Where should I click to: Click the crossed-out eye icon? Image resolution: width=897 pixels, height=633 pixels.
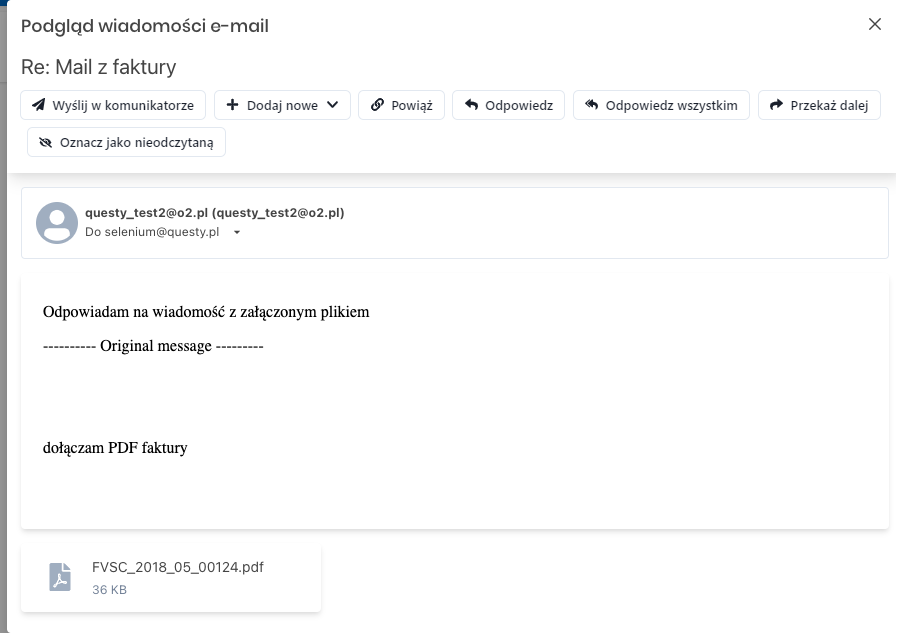tap(45, 142)
